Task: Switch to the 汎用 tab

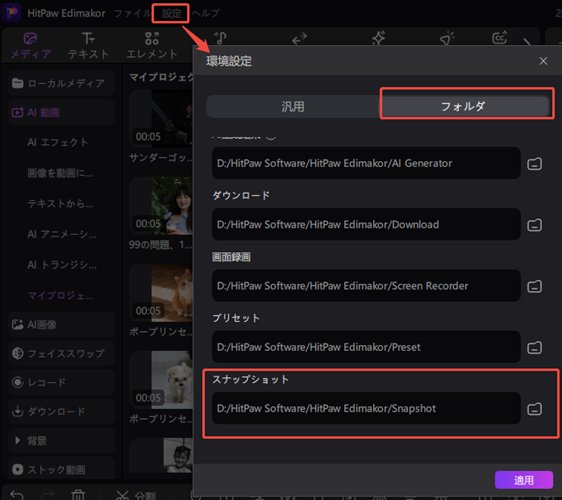Action: [x=293, y=106]
